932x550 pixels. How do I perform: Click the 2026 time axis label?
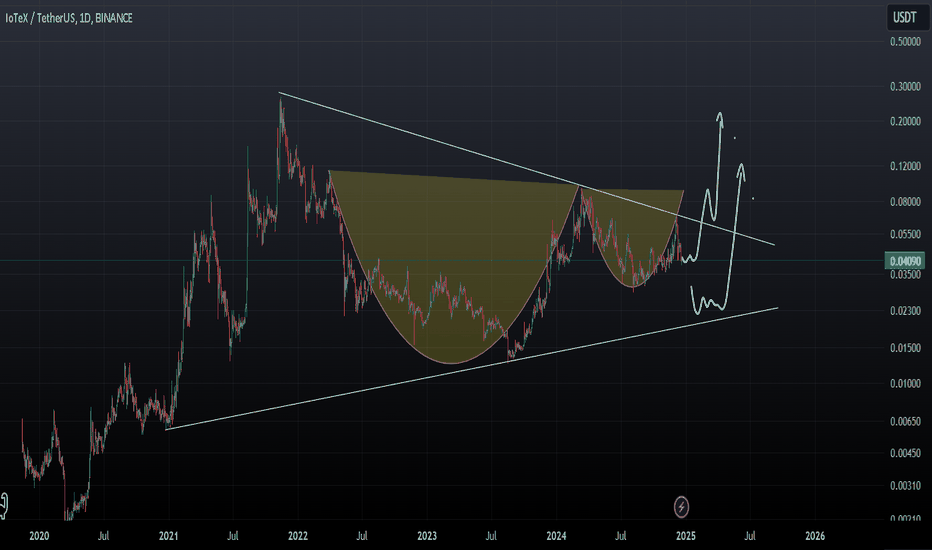click(x=815, y=536)
